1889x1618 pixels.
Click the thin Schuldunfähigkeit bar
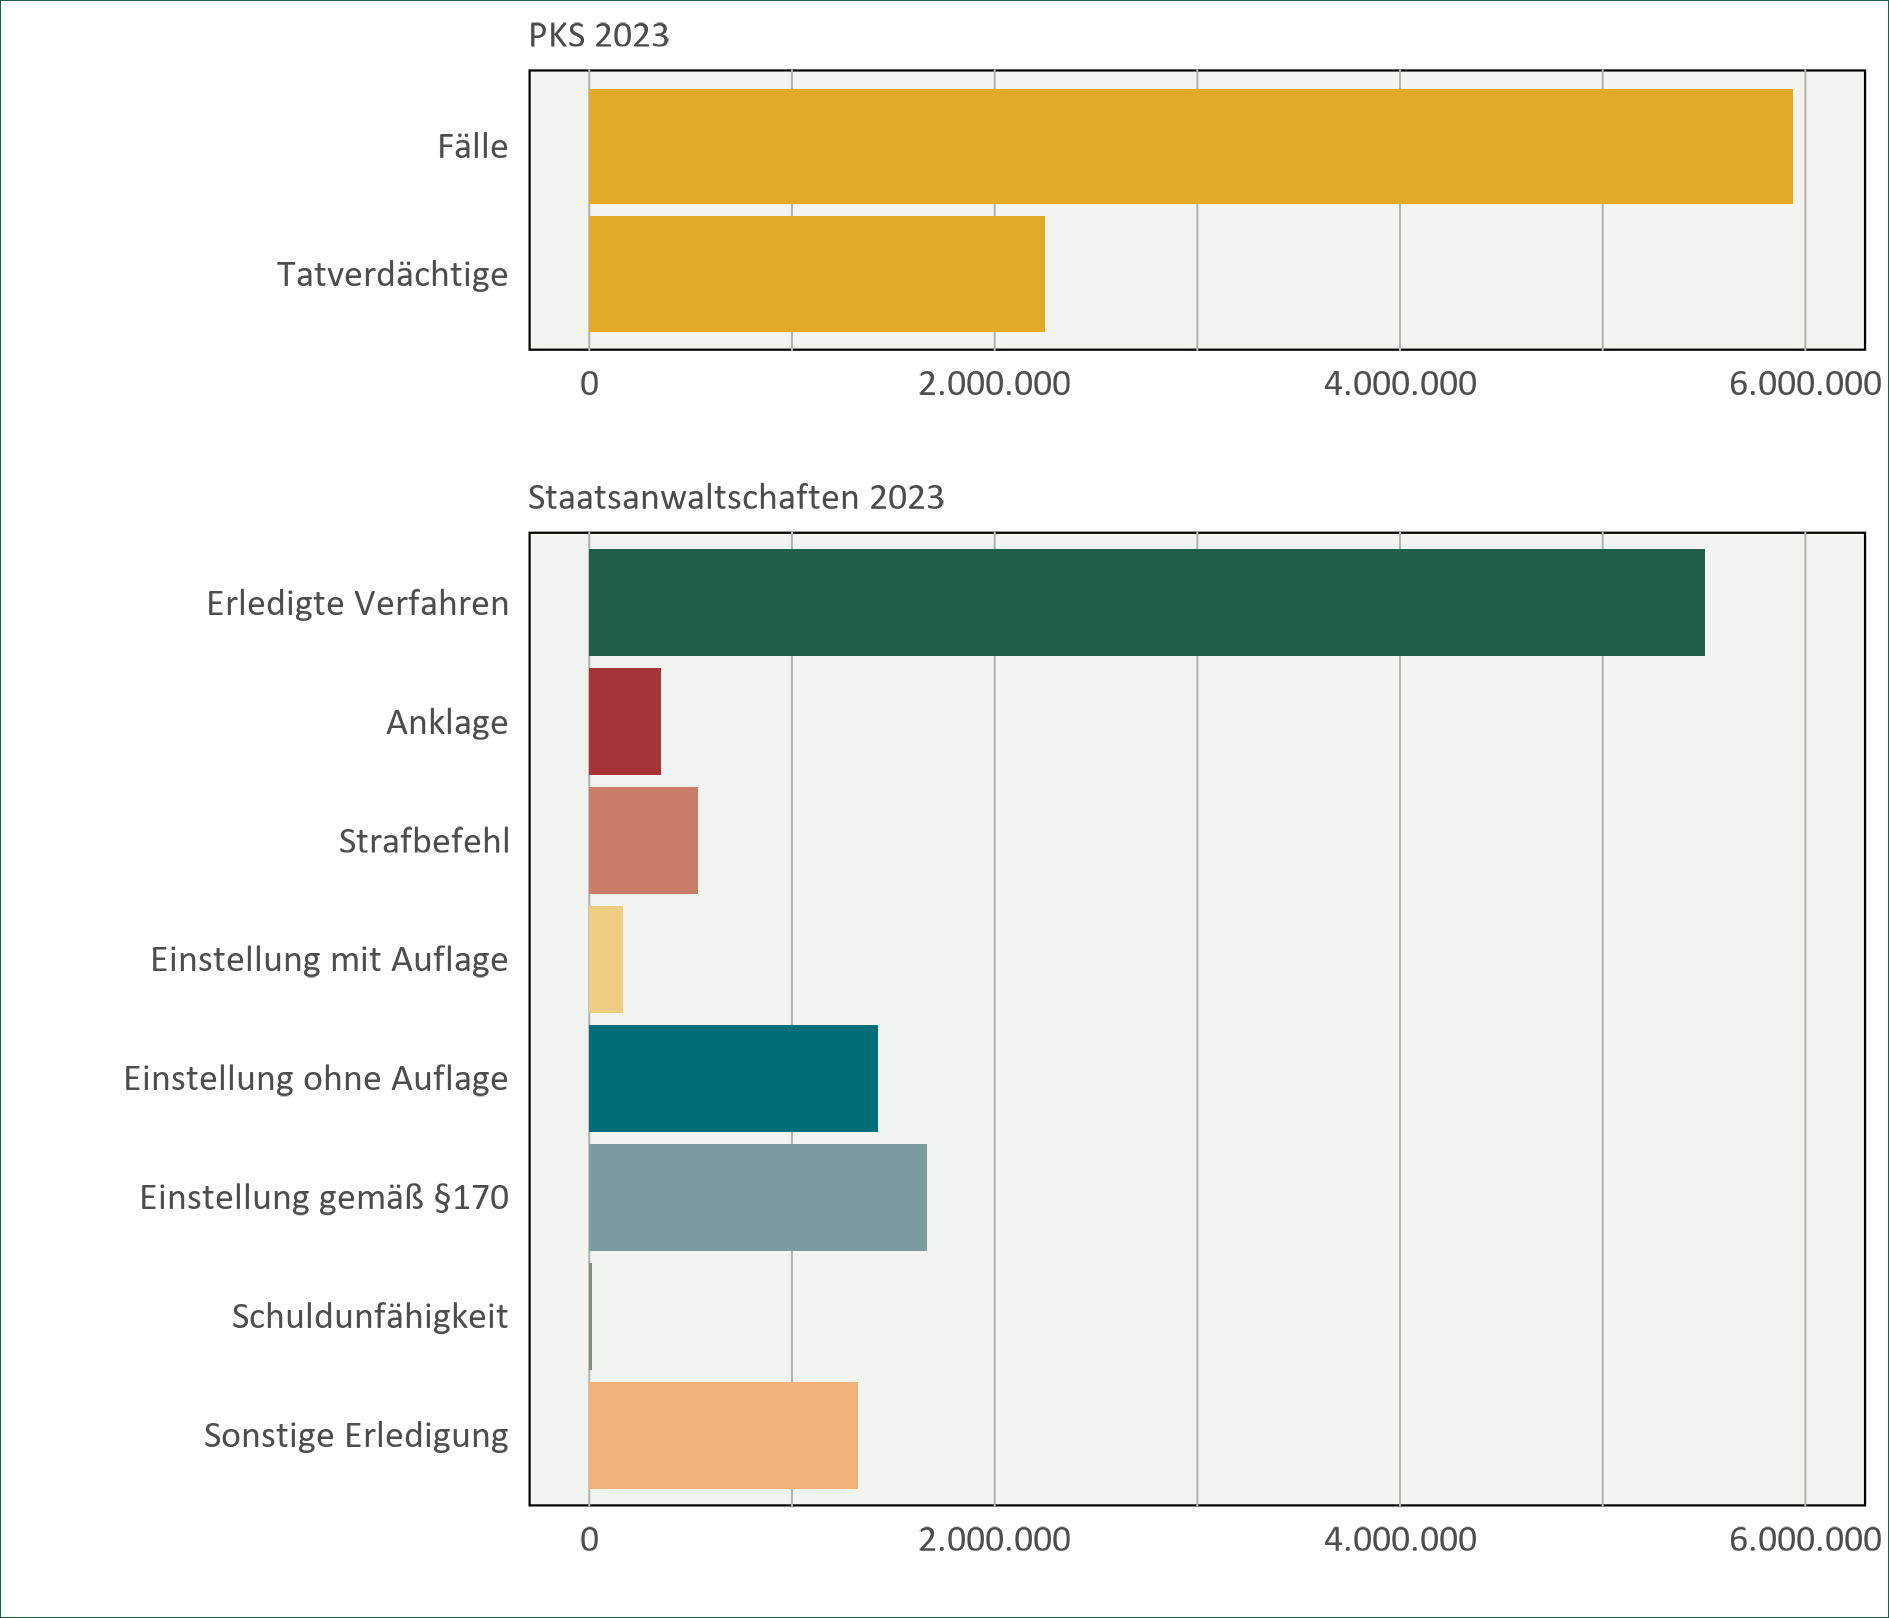point(590,1316)
